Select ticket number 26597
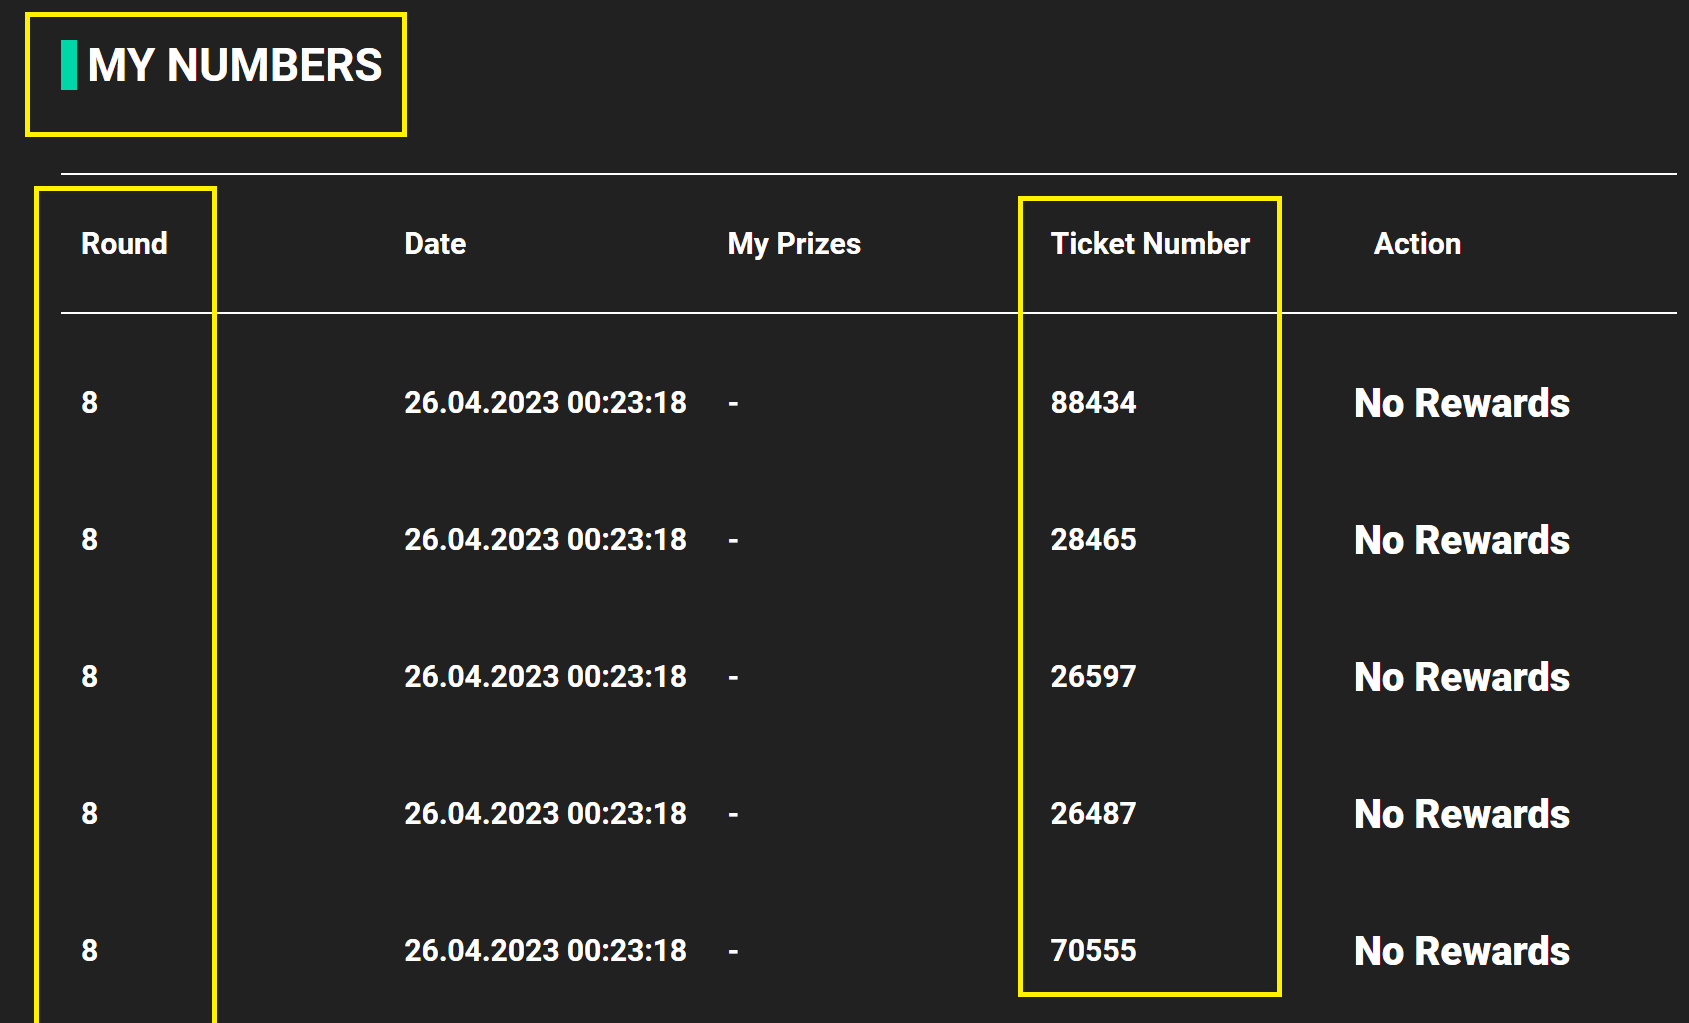Image resolution: width=1689 pixels, height=1023 pixels. 1093,677
